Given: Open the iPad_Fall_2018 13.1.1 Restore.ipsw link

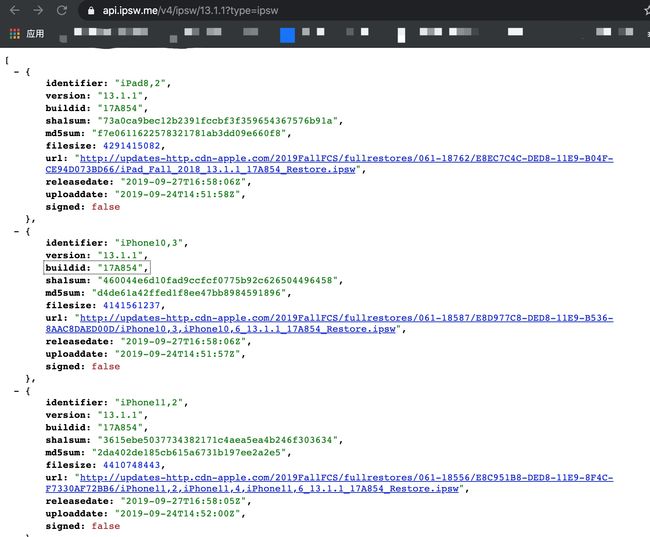Looking at the screenshot, I should (329, 164).
